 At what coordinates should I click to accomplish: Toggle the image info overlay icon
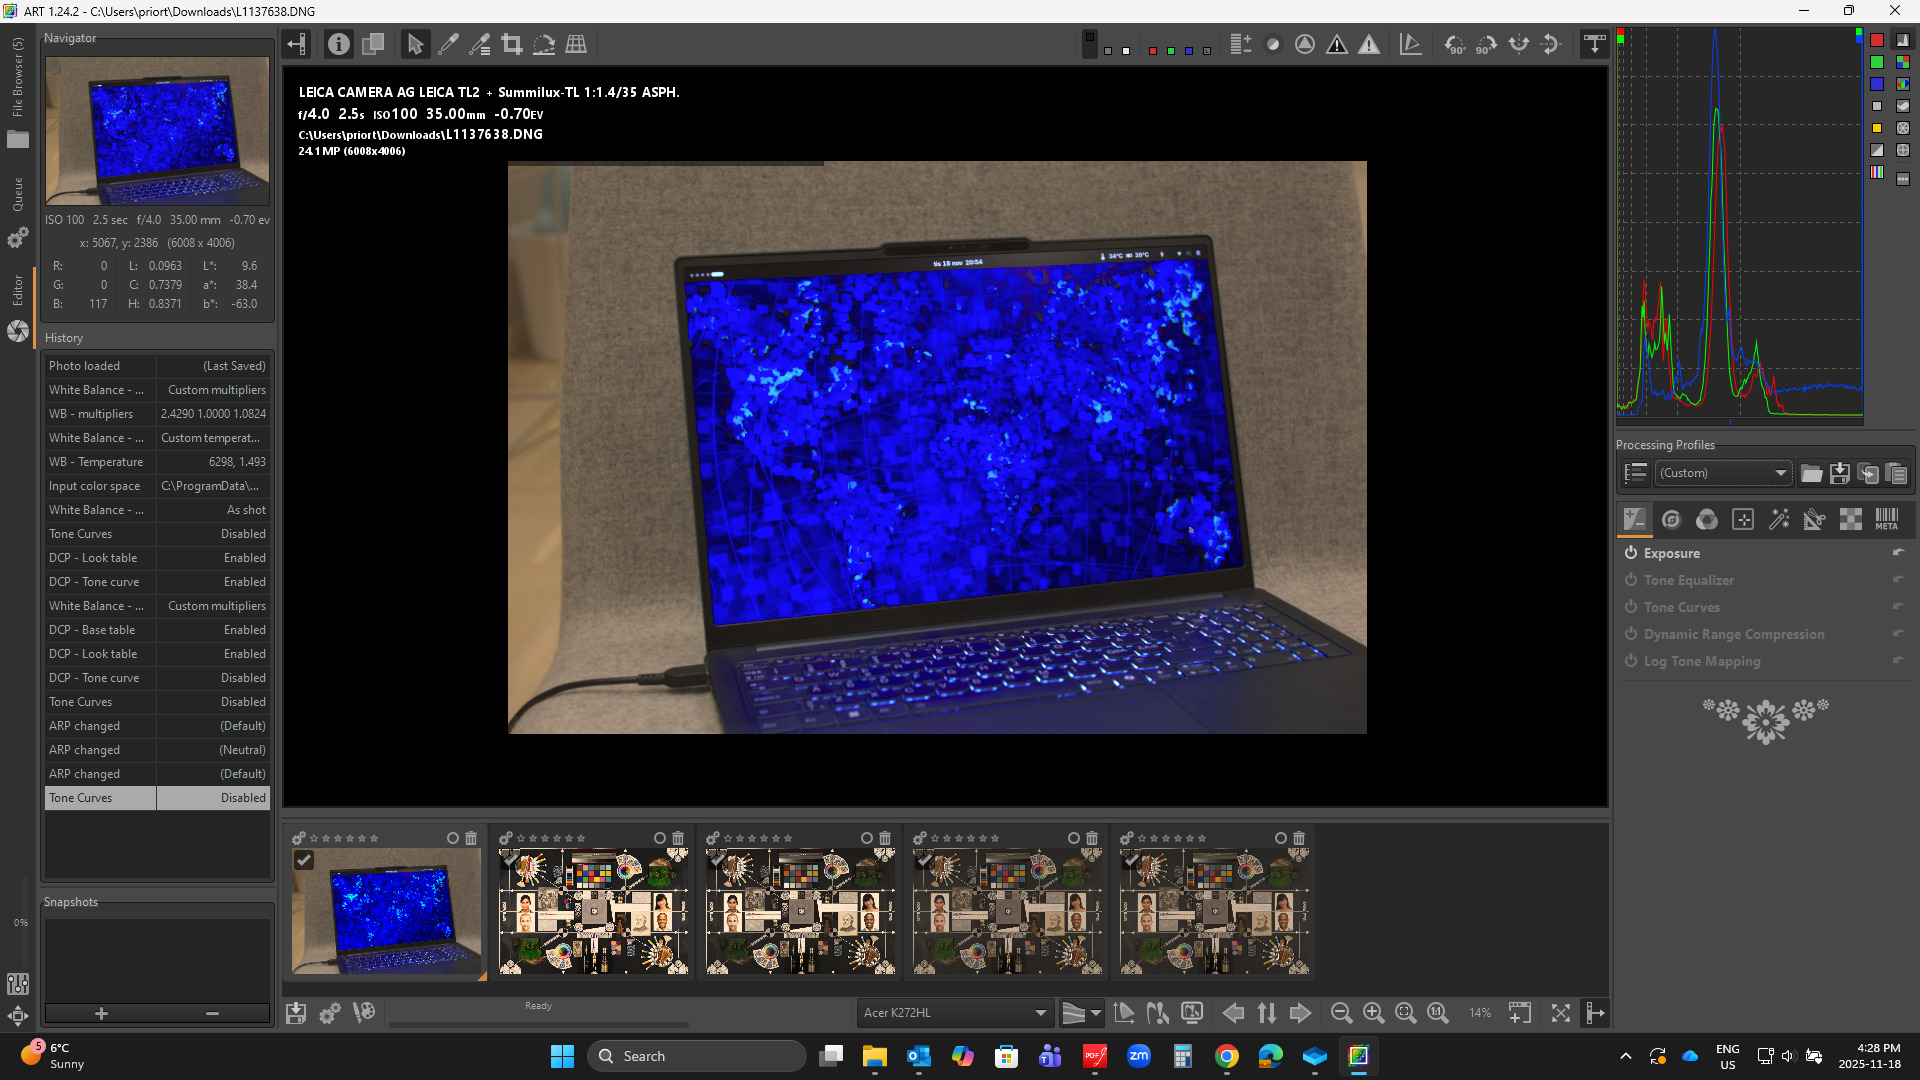point(339,44)
